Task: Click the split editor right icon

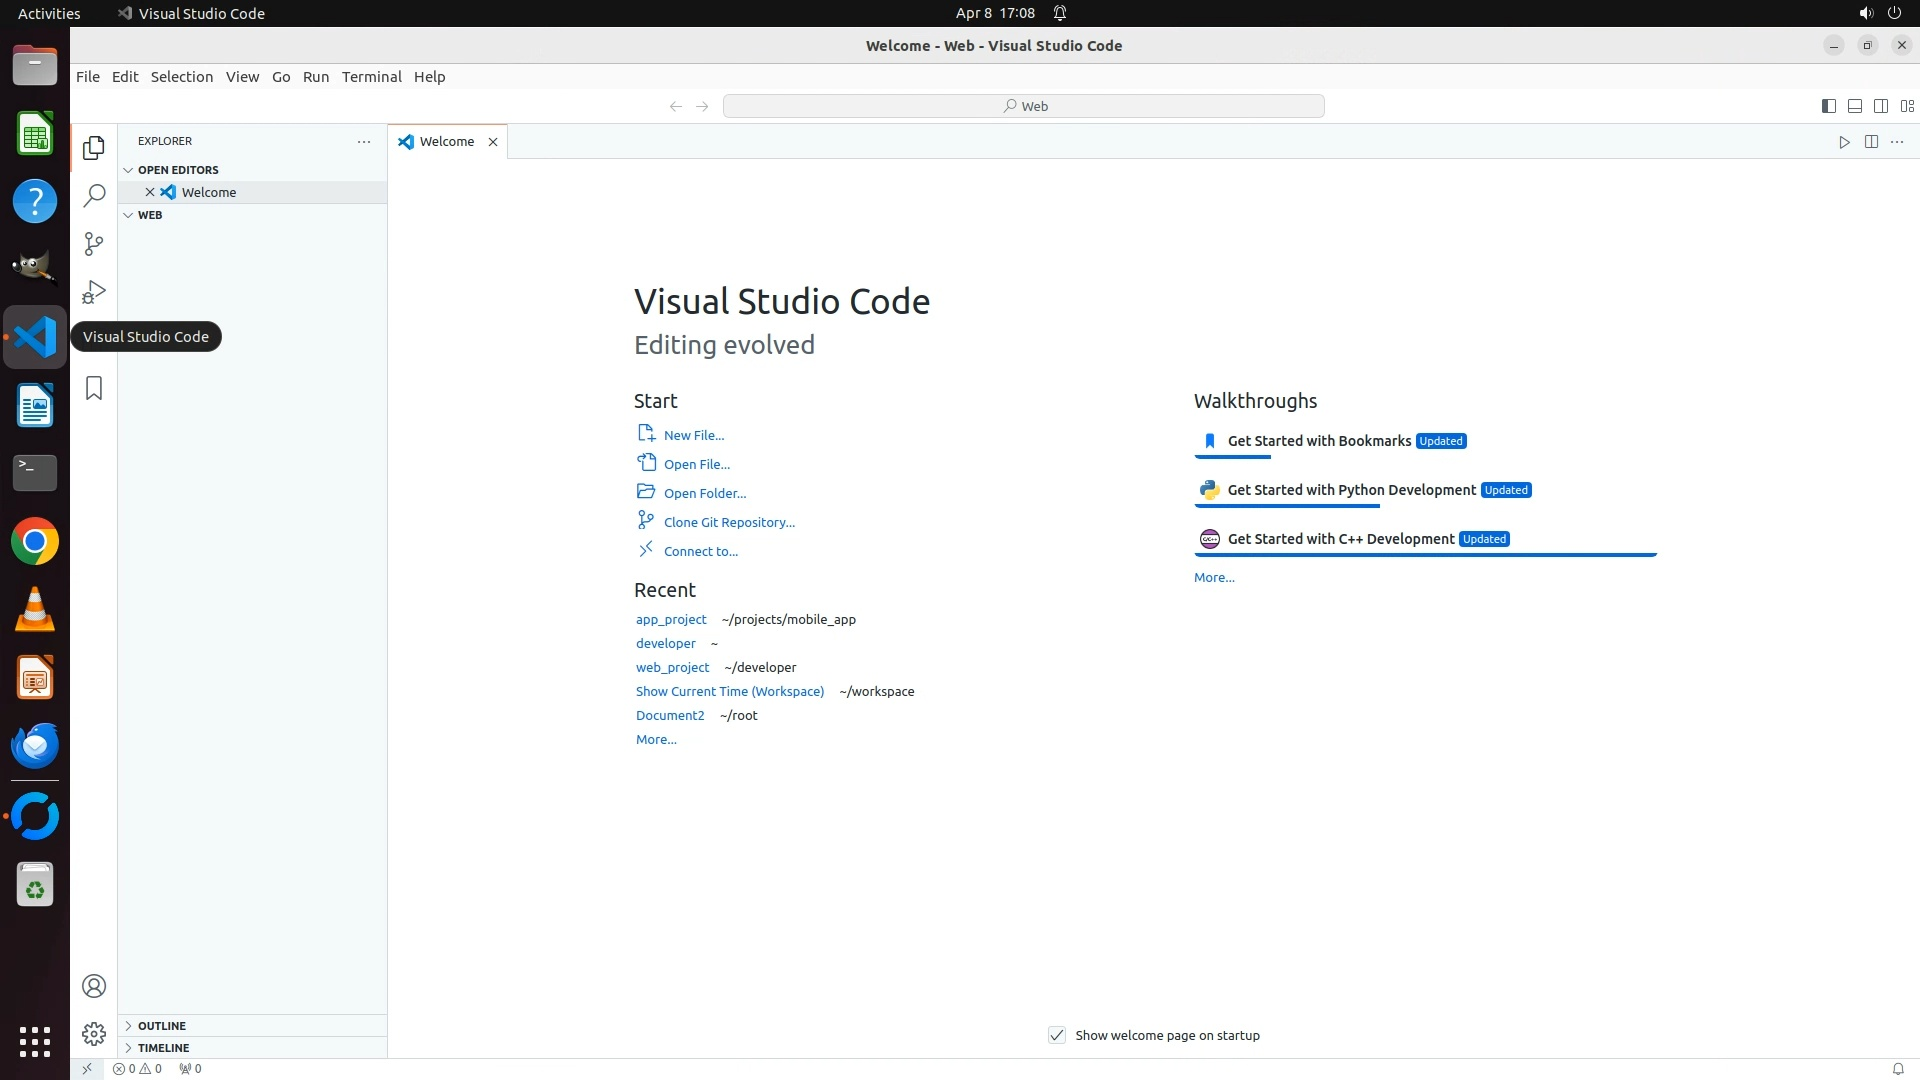Action: click(1871, 142)
